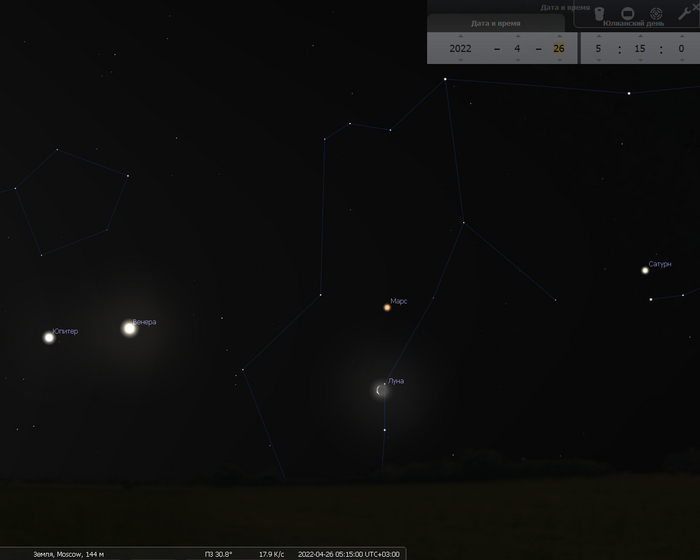Decrease the hour 5 with down arrow
700x560 pixels.
click(599, 60)
